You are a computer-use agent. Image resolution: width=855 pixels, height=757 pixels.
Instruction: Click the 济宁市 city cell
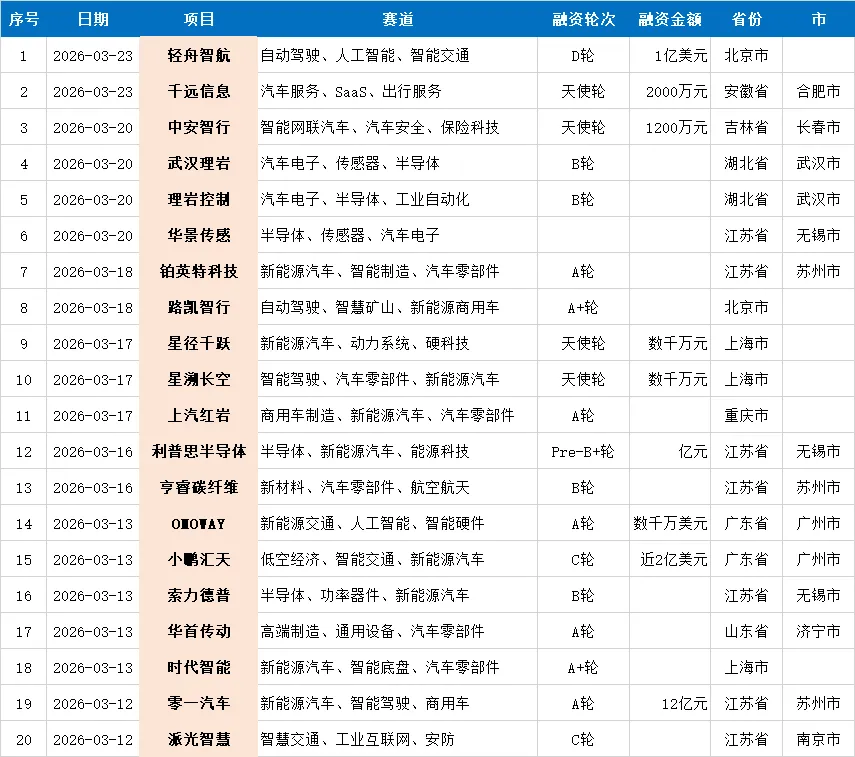(x=818, y=631)
